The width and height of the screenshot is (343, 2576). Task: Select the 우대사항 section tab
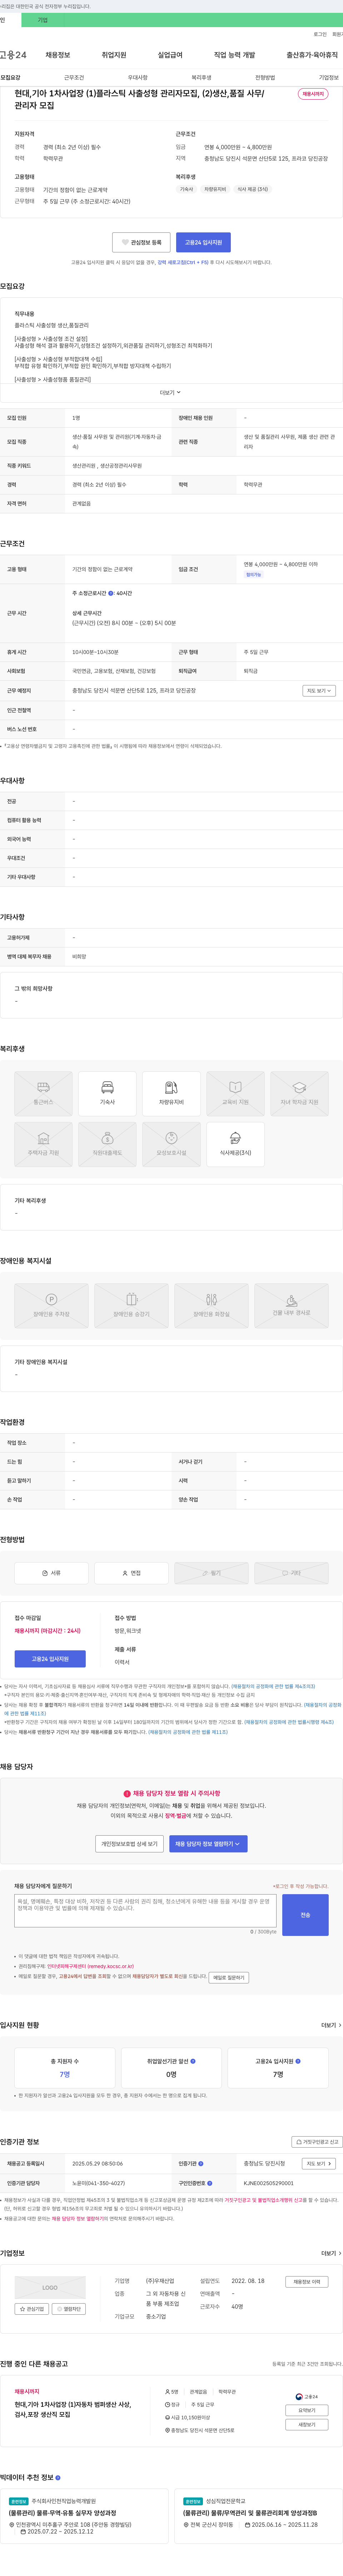pyautogui.click(x=138, y=77)
